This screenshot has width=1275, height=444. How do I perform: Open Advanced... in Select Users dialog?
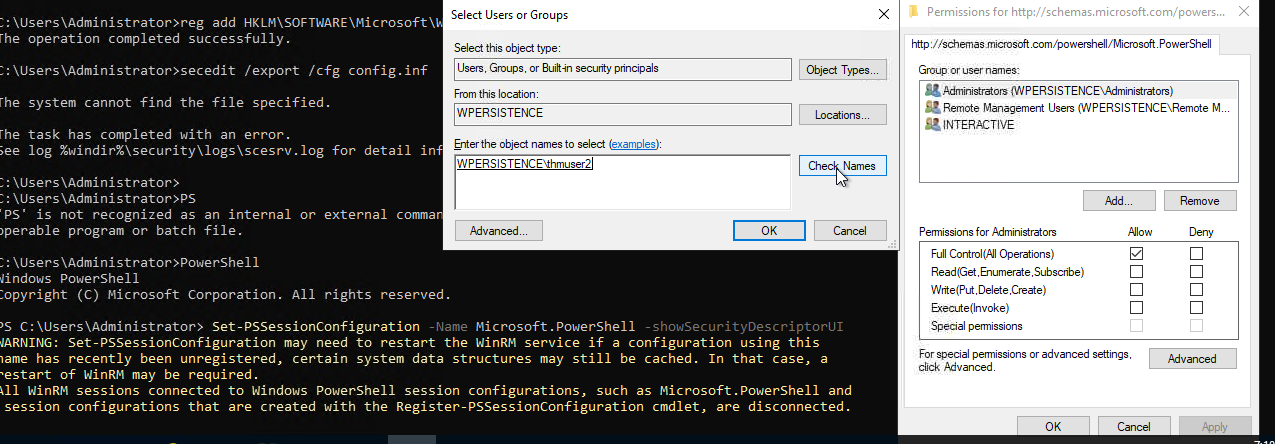pos(498,231)
